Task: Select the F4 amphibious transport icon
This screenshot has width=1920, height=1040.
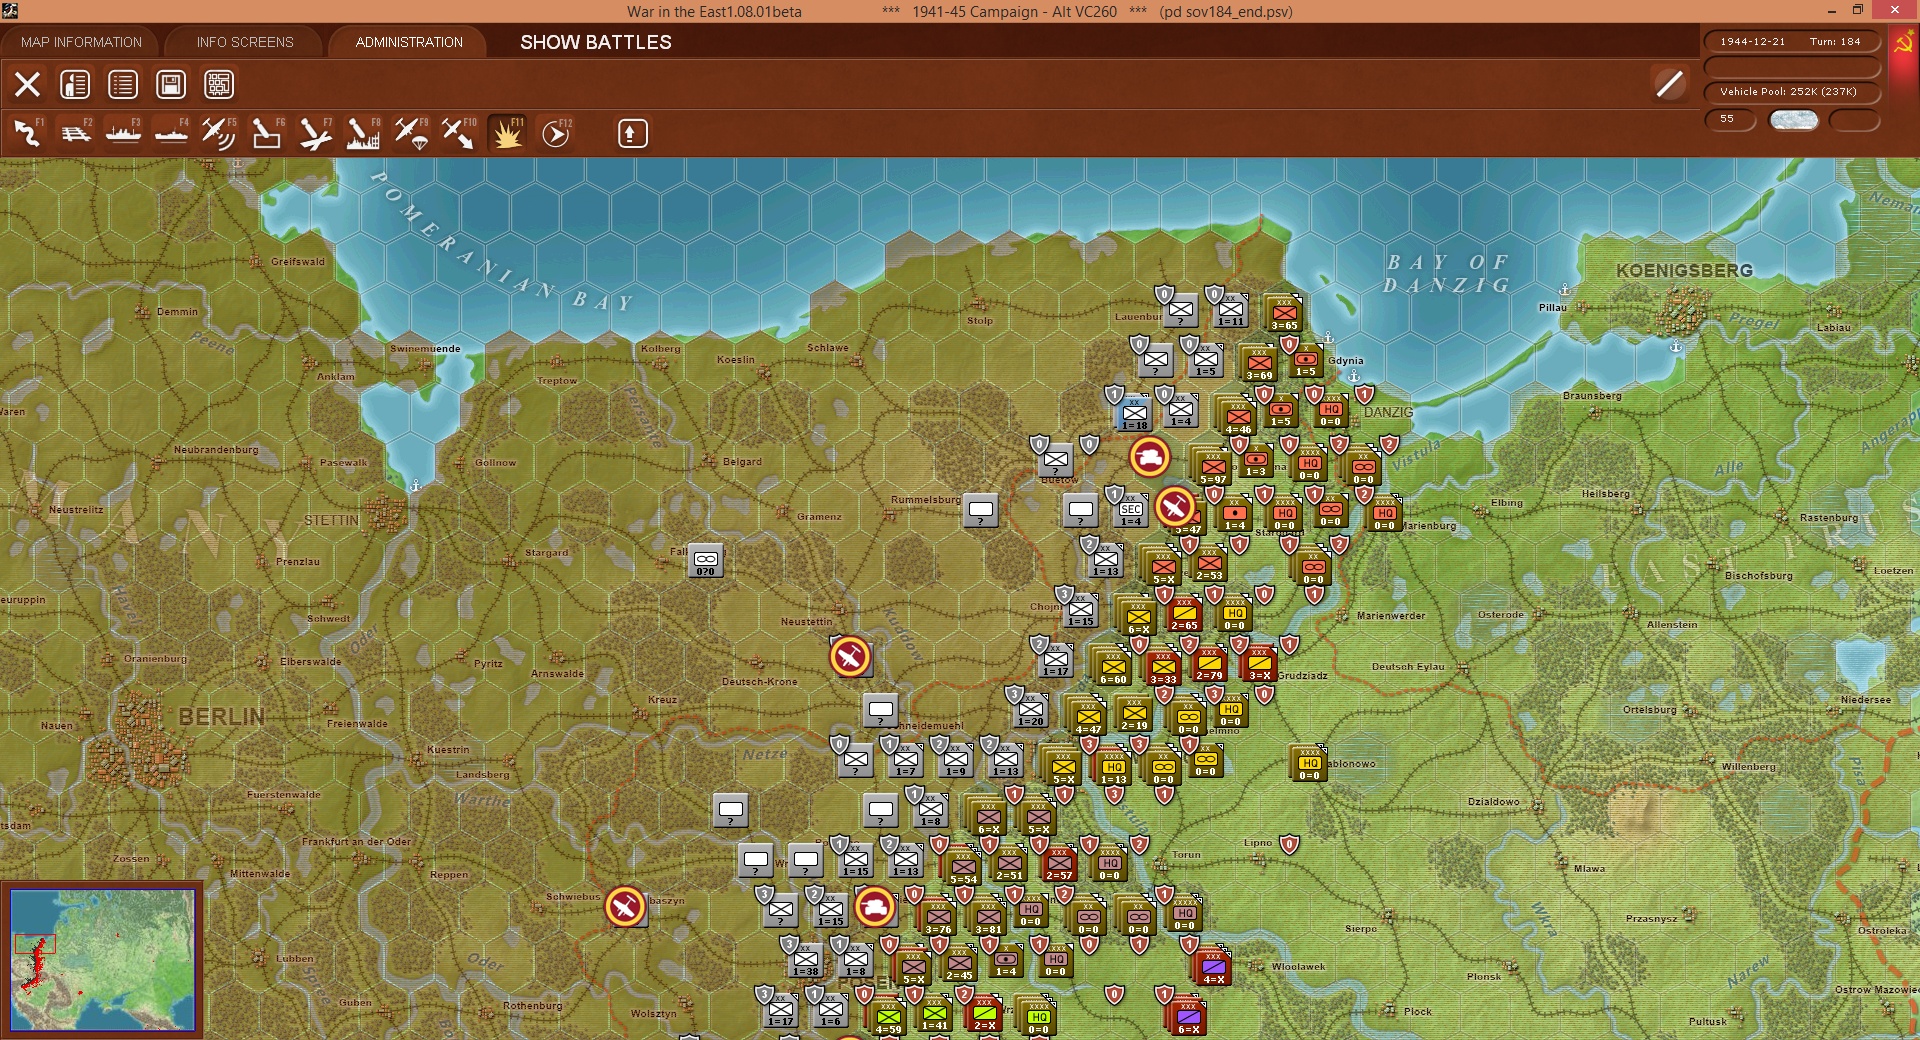Action: click(x=171, y=133)
